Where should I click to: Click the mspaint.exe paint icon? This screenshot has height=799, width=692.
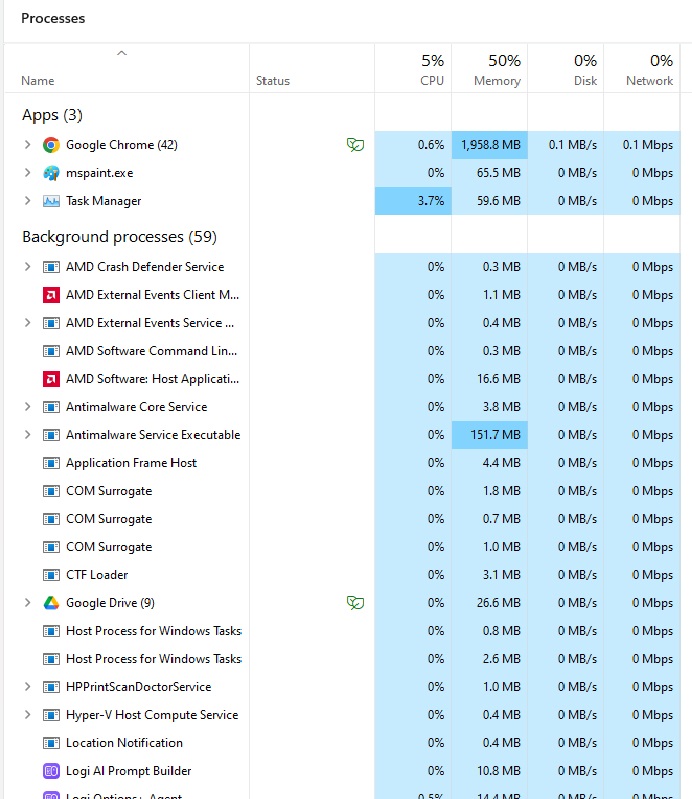[51, 173]
